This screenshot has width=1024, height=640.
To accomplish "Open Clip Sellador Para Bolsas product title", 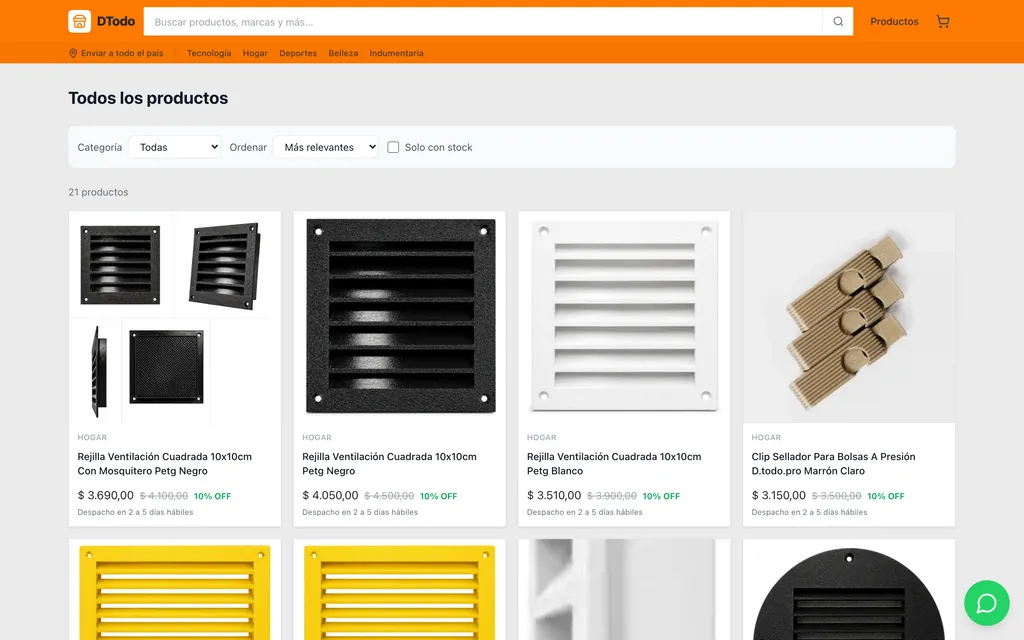I will pos(833,464).
